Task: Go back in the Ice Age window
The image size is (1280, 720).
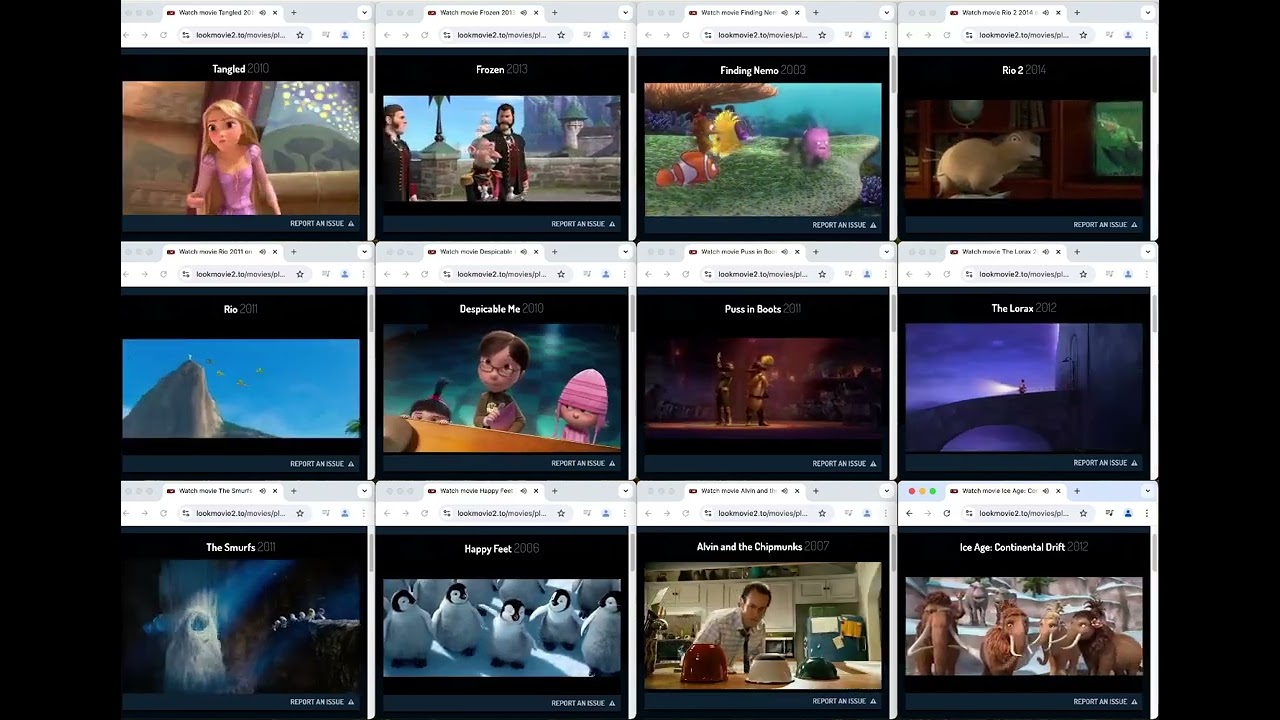Action: [909, 513]
